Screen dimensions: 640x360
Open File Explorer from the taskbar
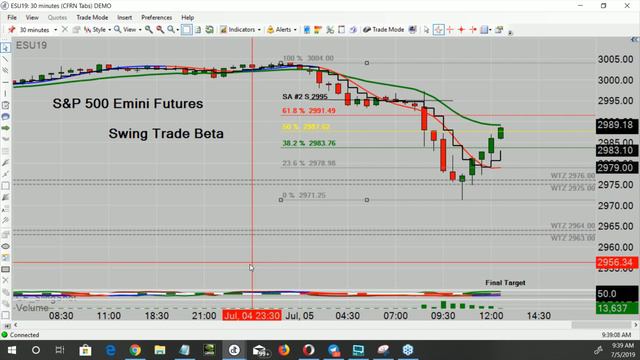click(x=160, y=350)
